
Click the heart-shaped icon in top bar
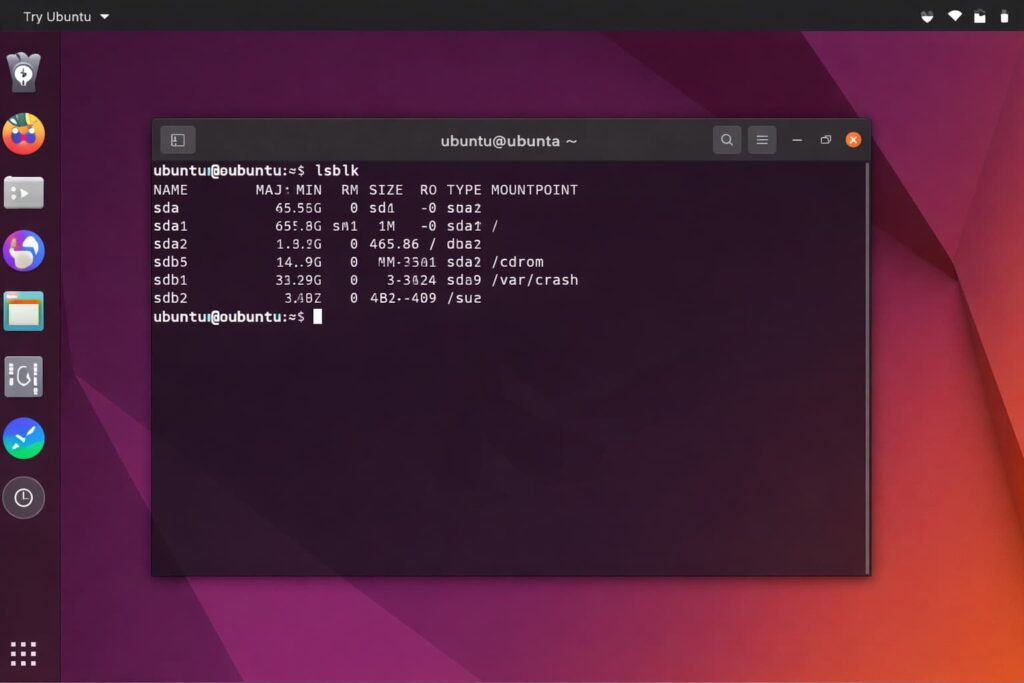[x=926, y=16]
